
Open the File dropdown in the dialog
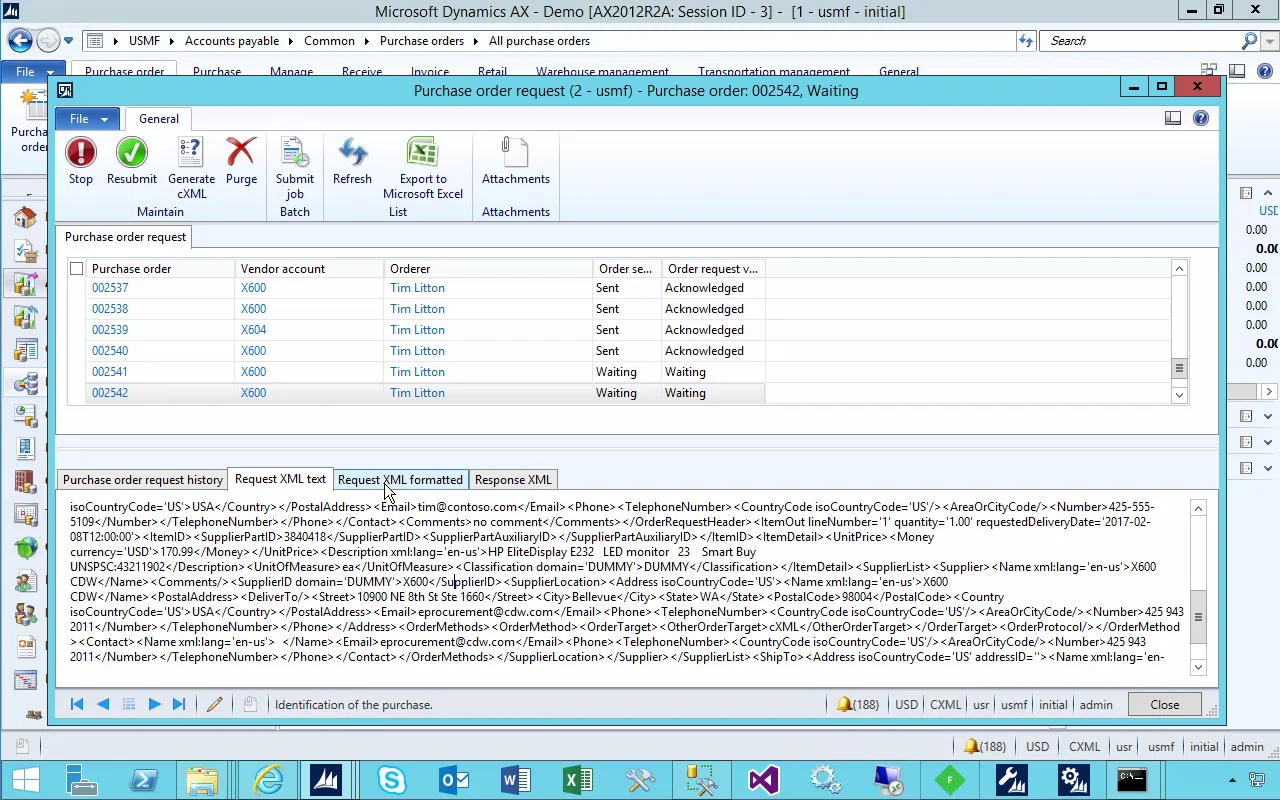88,119
